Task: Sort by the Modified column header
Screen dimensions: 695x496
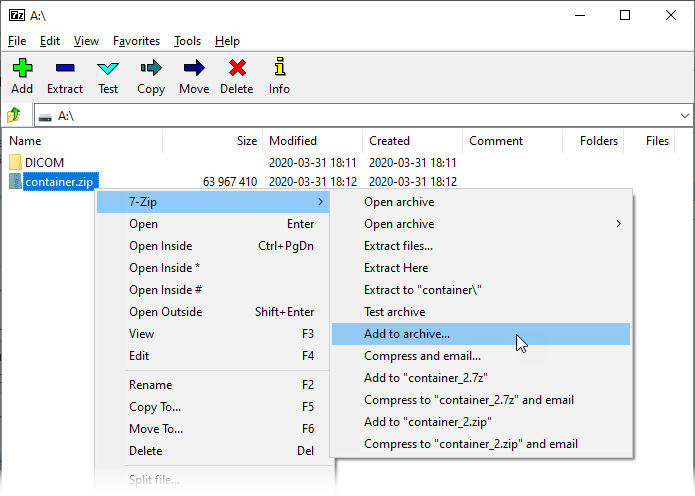Action: pos(312,141)
